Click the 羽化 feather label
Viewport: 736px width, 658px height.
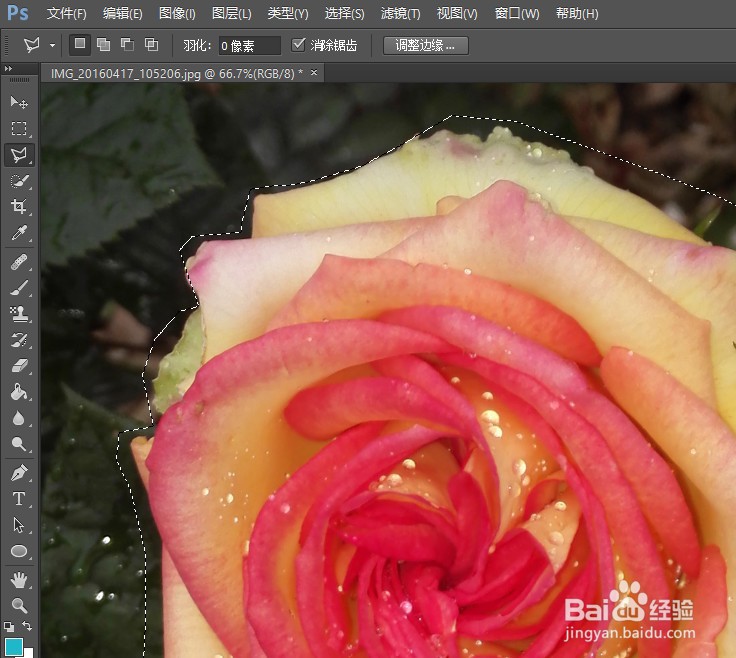[x=197, y=46]
